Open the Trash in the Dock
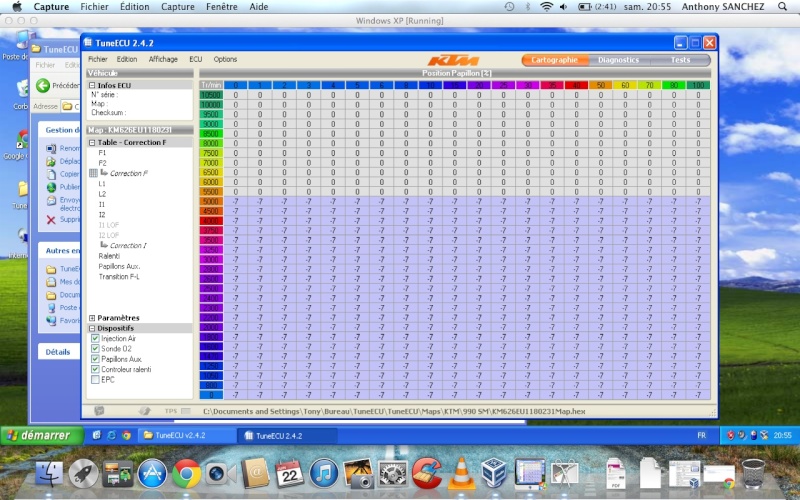 (753, 473)
